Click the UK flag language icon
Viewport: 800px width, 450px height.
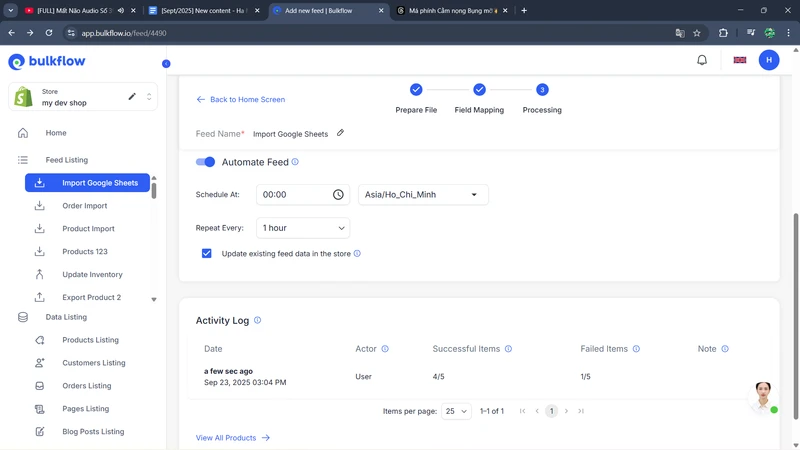(740, 60)
